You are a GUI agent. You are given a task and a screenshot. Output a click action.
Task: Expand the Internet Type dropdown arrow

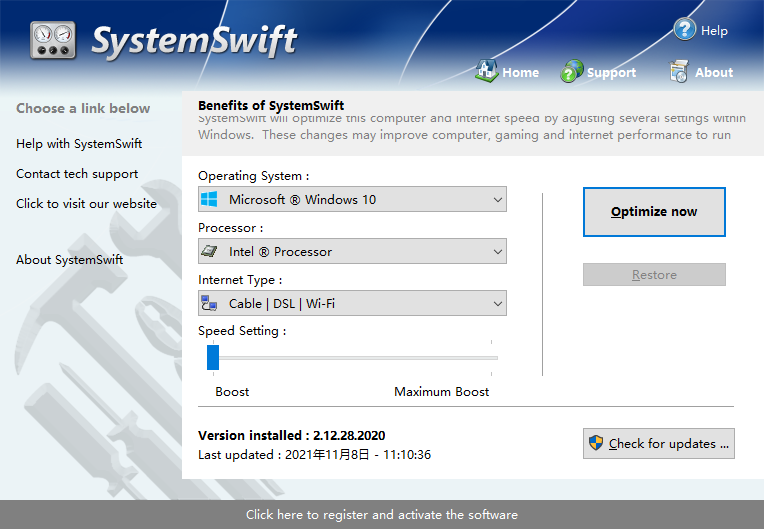pos(497,304)
